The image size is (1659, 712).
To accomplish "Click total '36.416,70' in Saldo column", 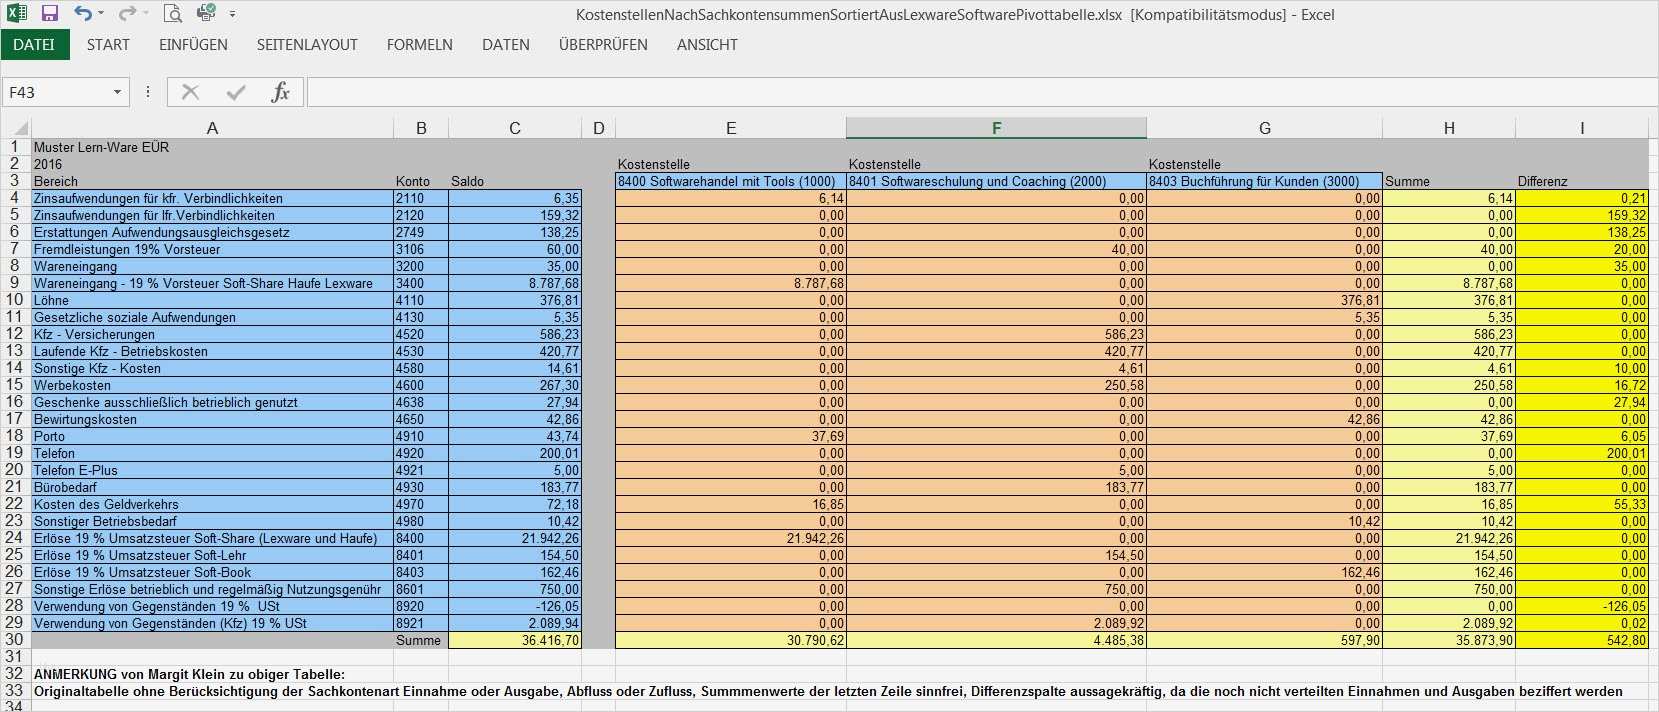I will 514,640.
